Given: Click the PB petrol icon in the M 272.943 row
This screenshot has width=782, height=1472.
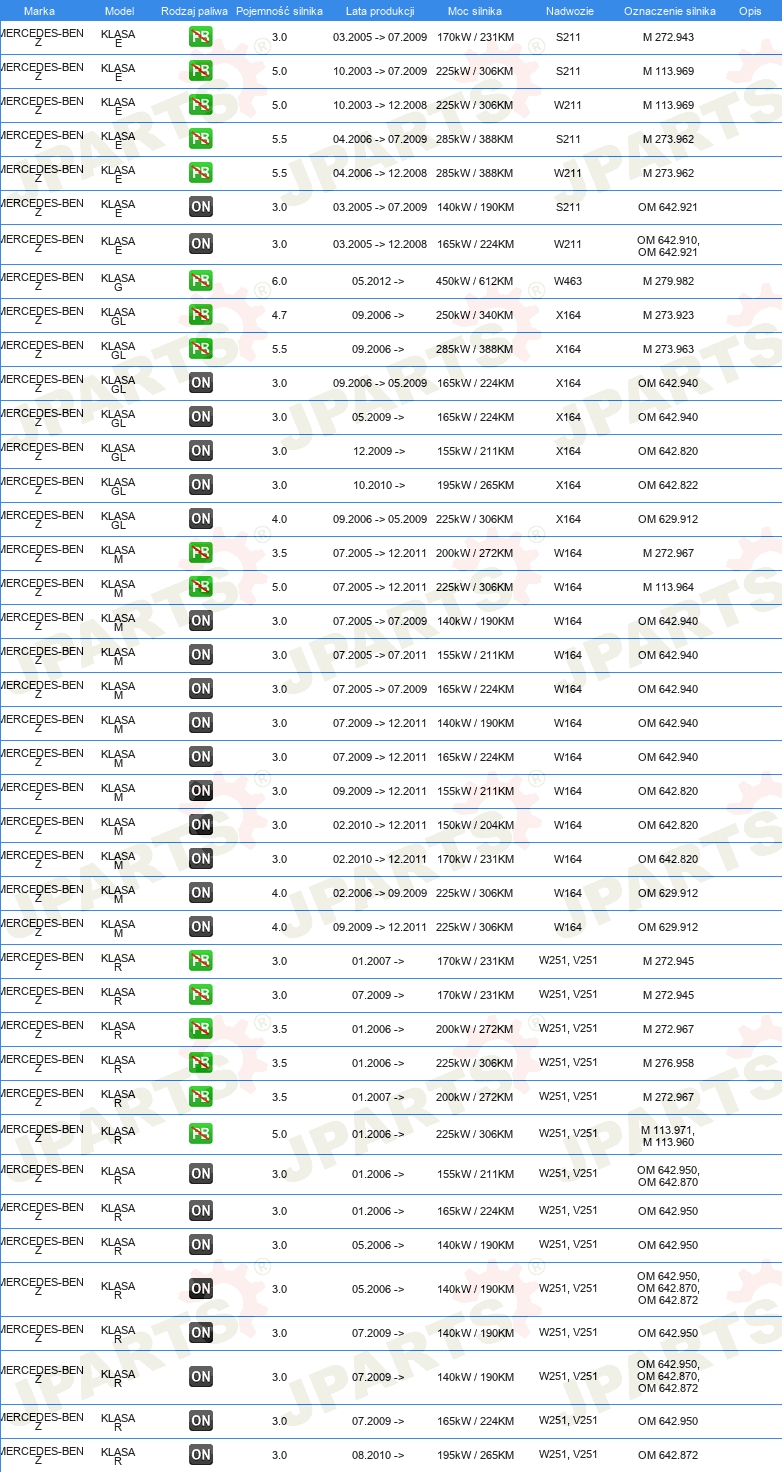Looking at the screenshot, I should pyautogui.click(x=201, y=37).
